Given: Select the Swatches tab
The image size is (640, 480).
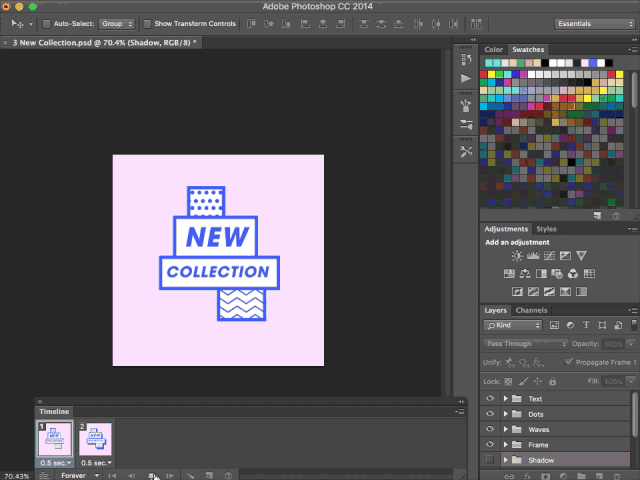Looking at the screenshot, I should [528, 49].
